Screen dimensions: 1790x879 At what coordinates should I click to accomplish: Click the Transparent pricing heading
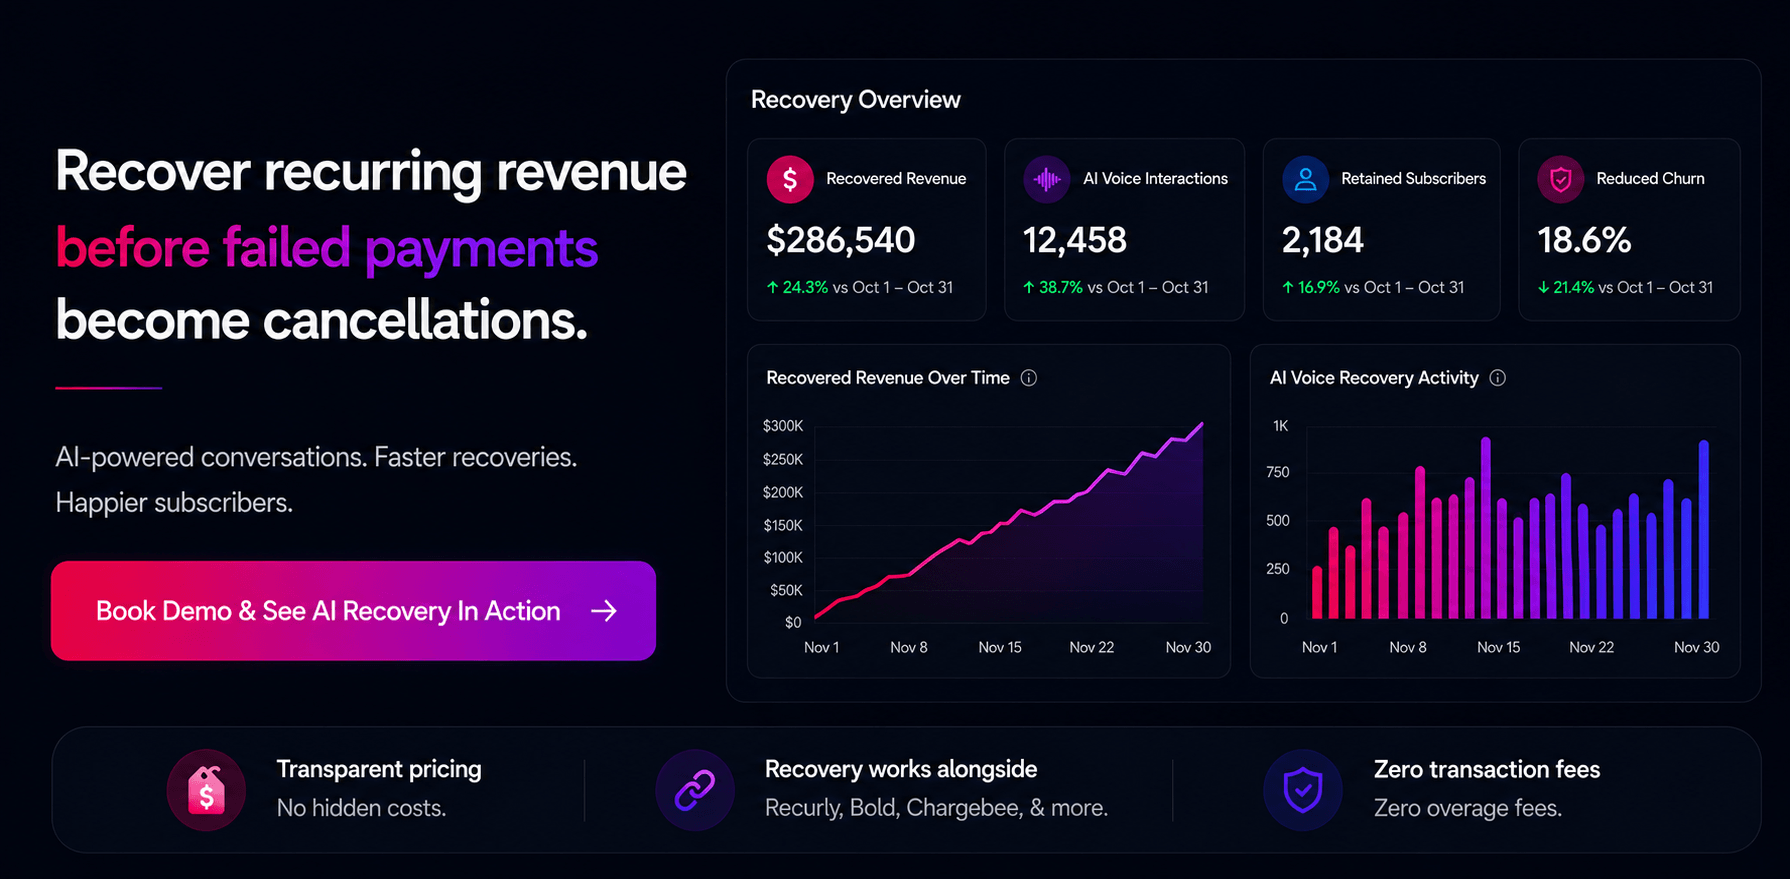pos(379,769)
